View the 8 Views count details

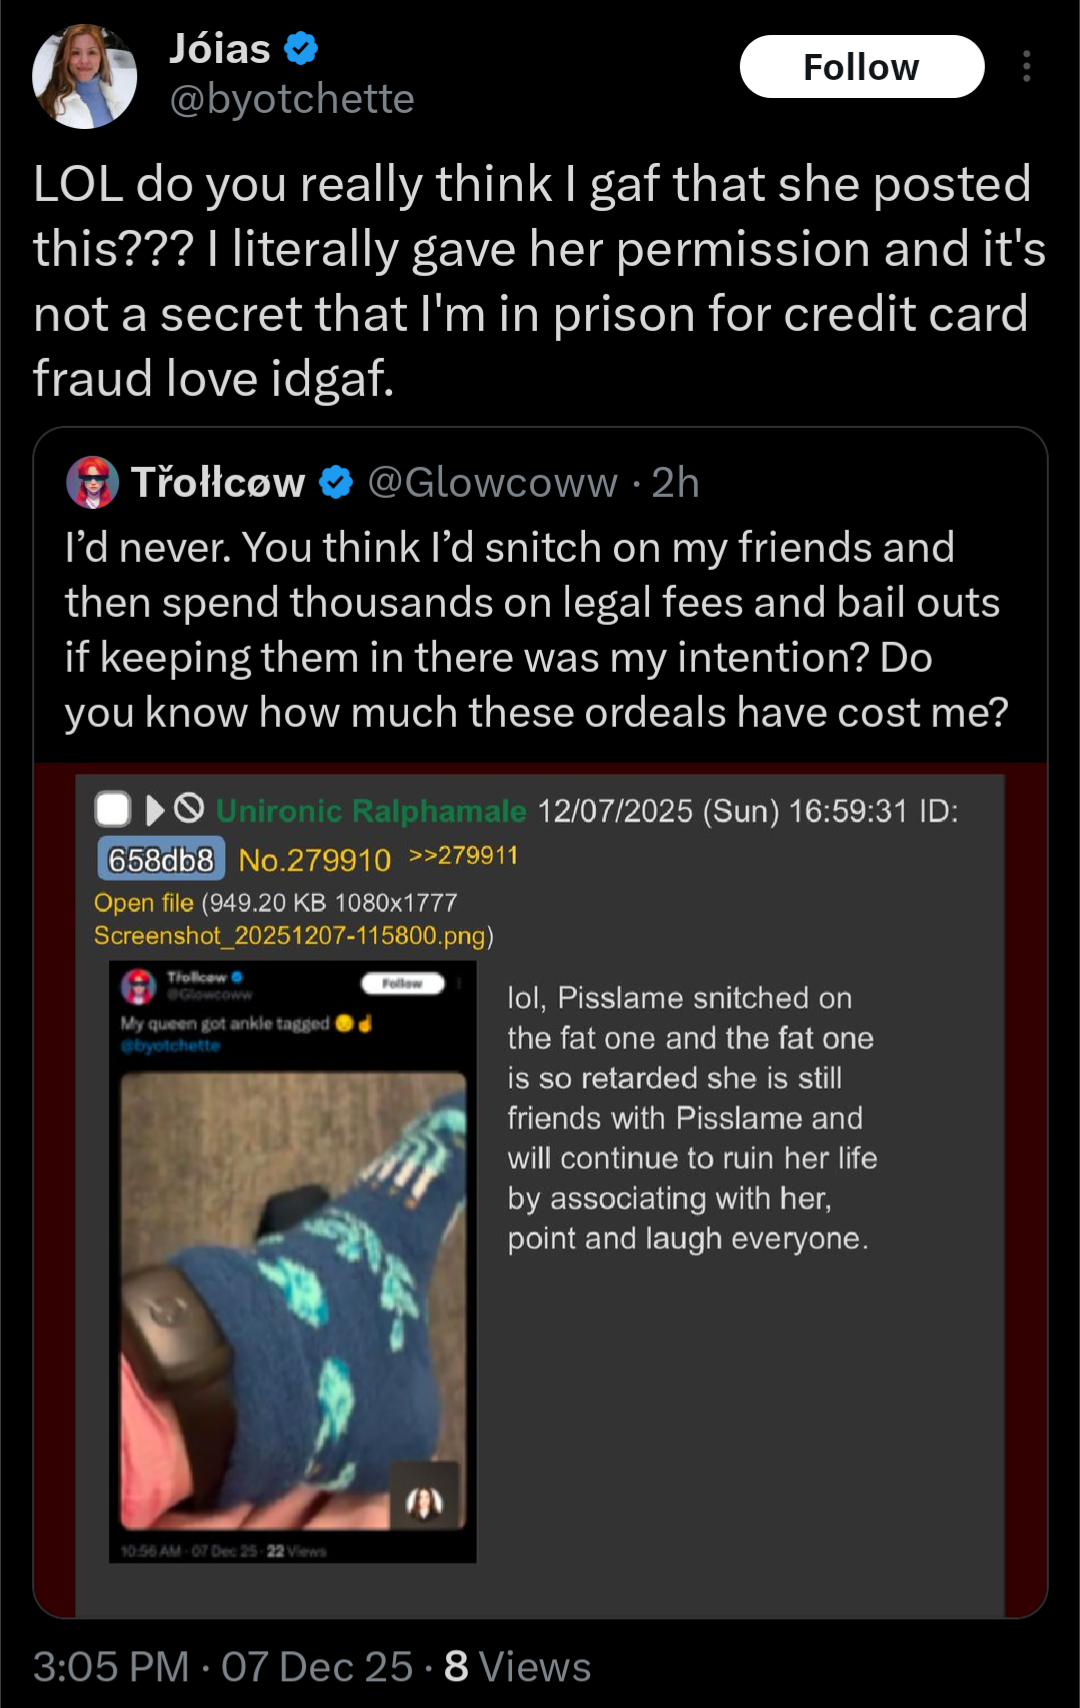[x=518, y=1667]
